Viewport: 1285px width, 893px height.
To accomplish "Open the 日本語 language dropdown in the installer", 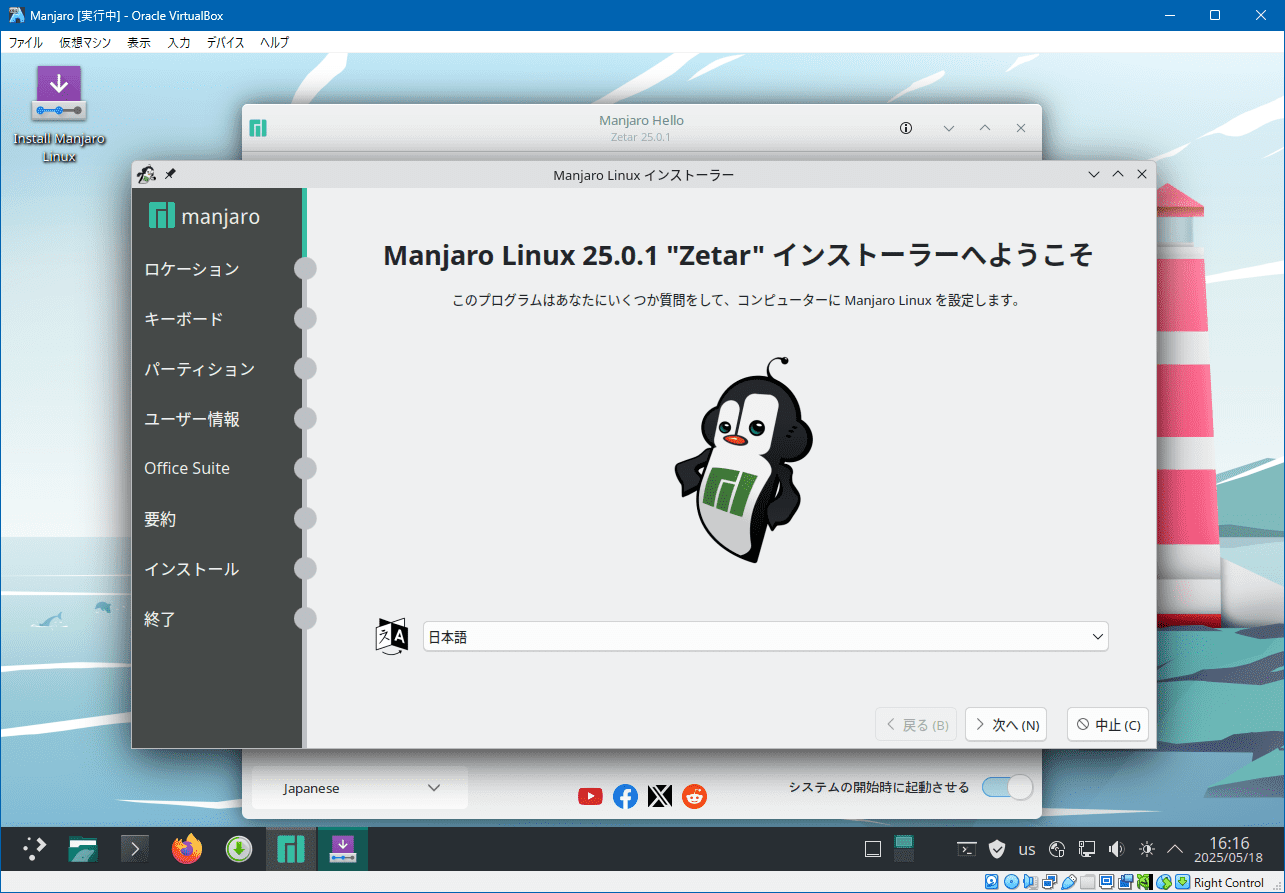I will pos(766,636).
